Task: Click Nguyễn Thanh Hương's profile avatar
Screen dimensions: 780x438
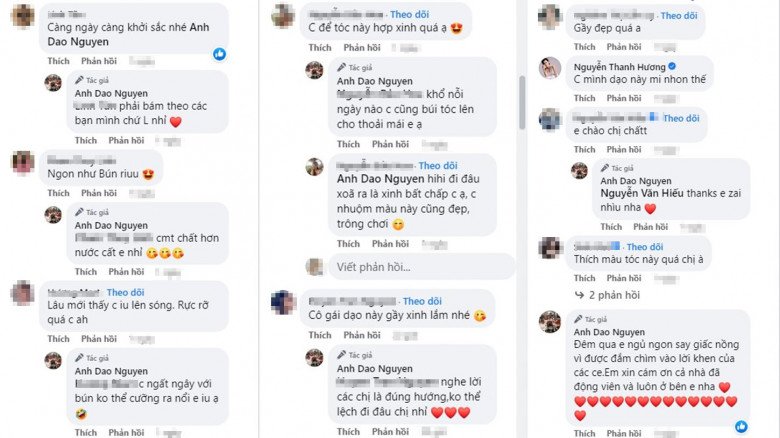Action: click(549, 67)
